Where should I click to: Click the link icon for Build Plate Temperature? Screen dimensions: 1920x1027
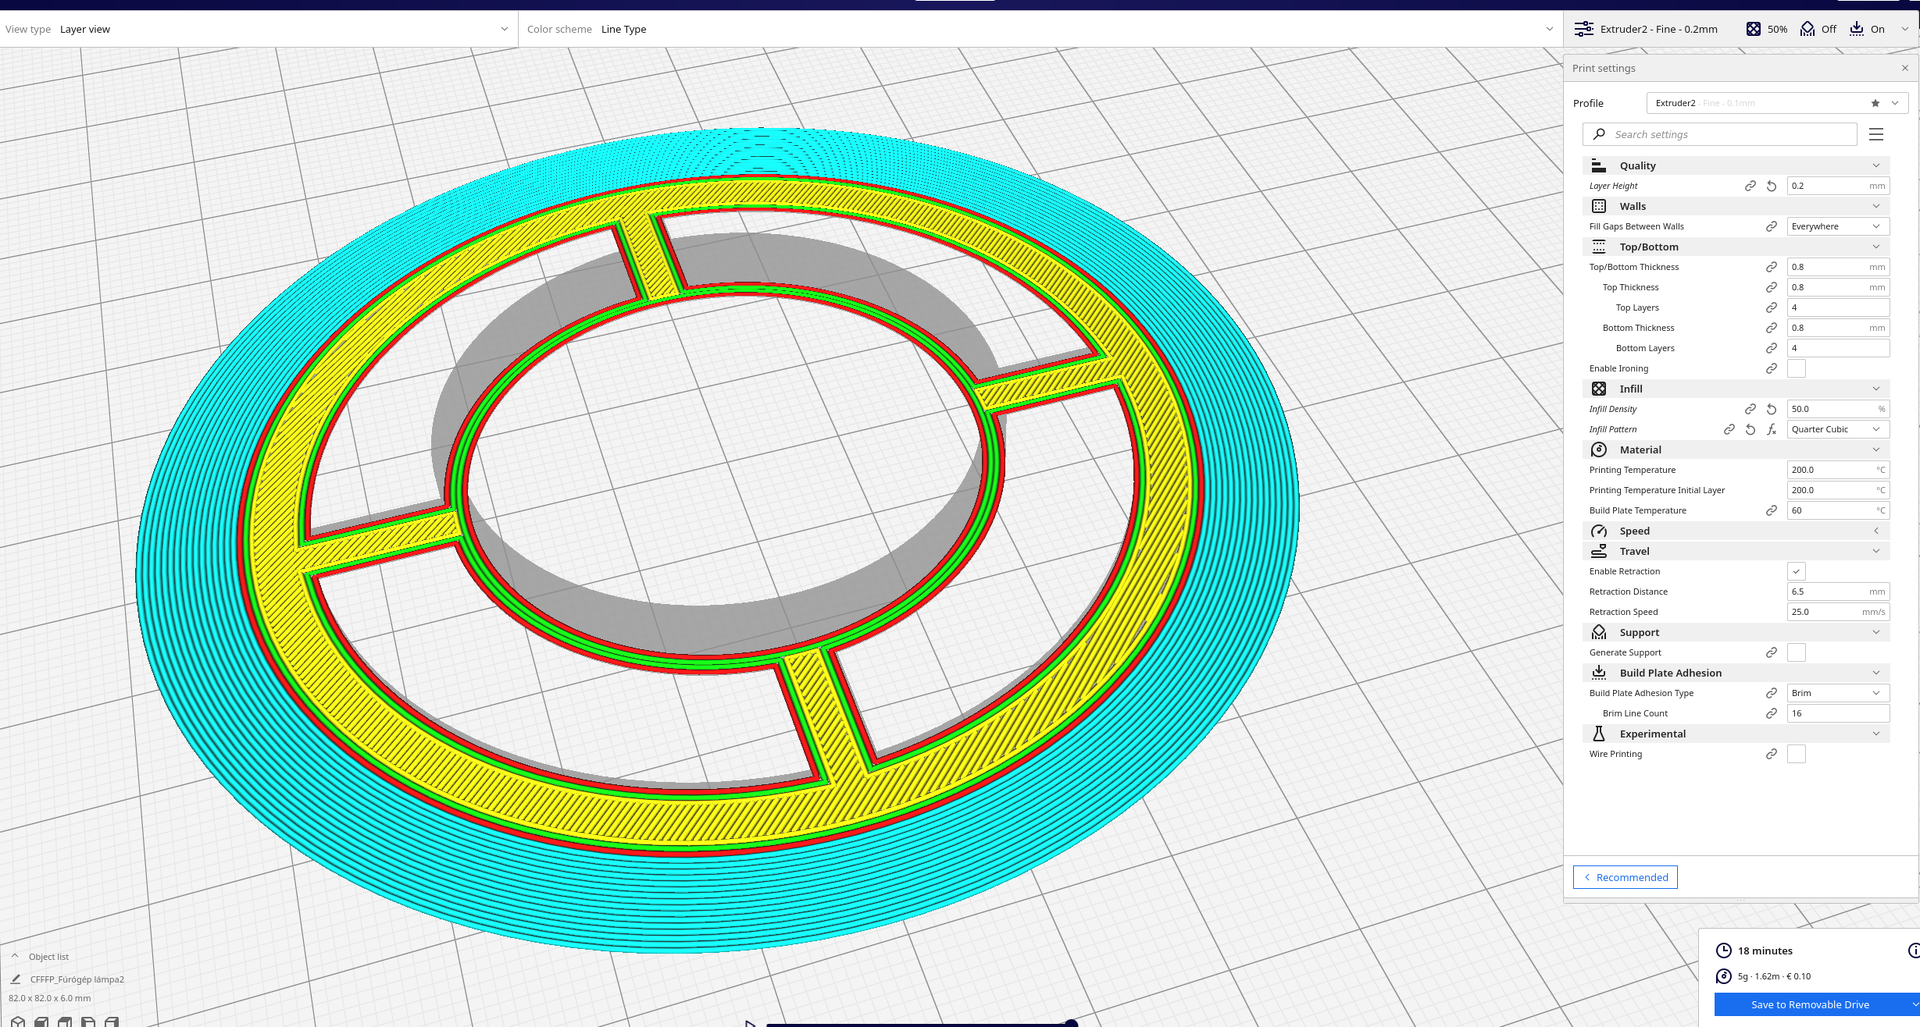point(1771,510)
